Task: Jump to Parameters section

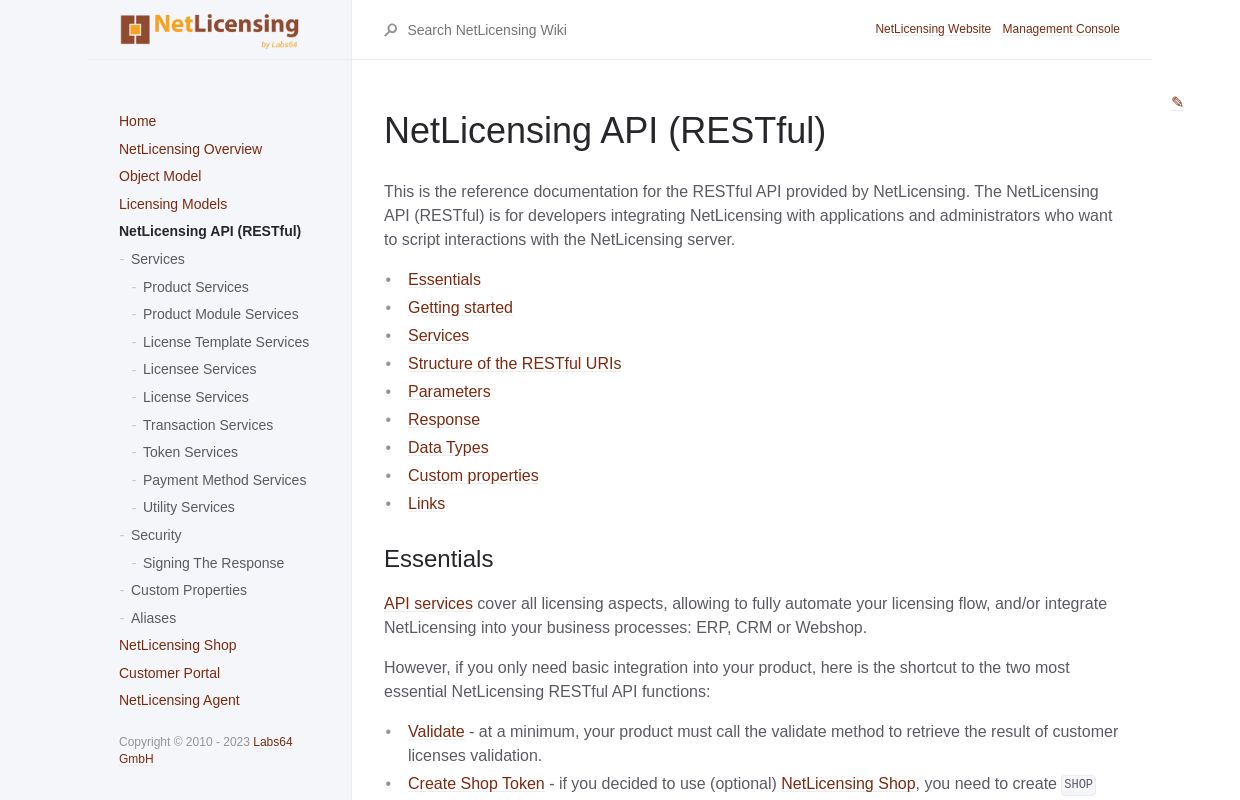Action: pyautogui.click(x=449, y=392)
